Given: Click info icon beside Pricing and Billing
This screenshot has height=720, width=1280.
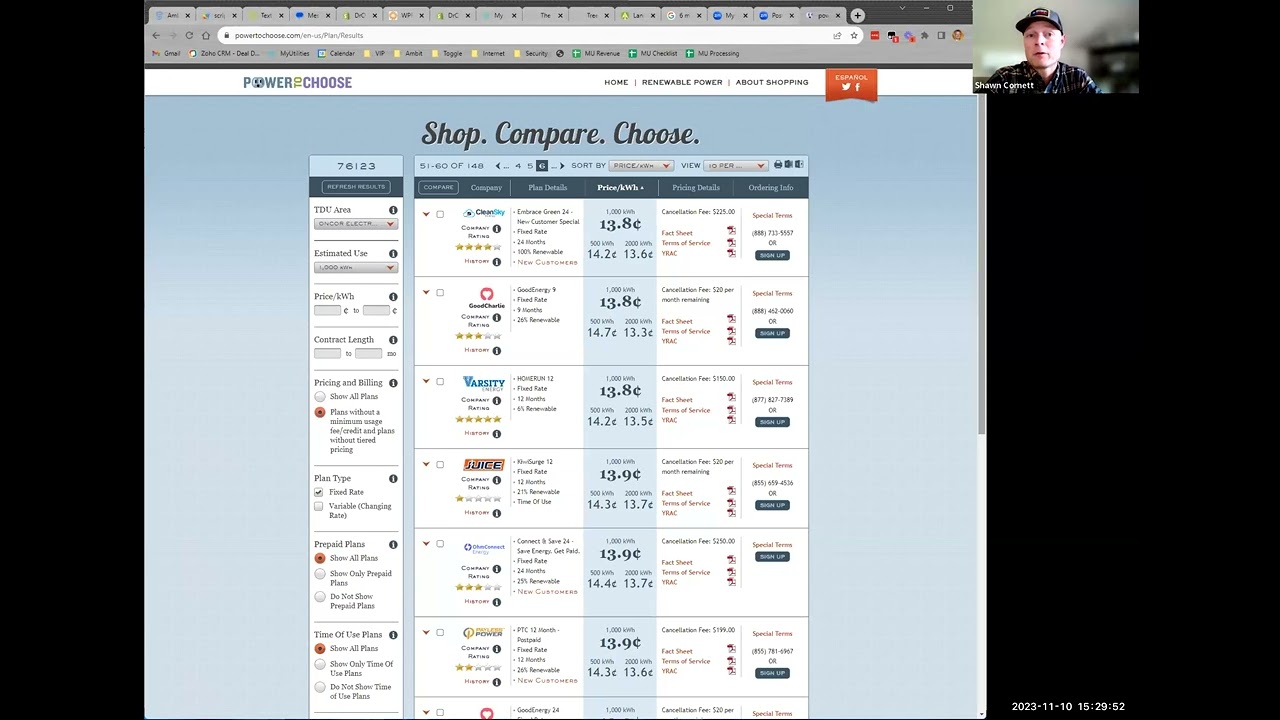Looking at the screenshot, I should click(393, 383).
